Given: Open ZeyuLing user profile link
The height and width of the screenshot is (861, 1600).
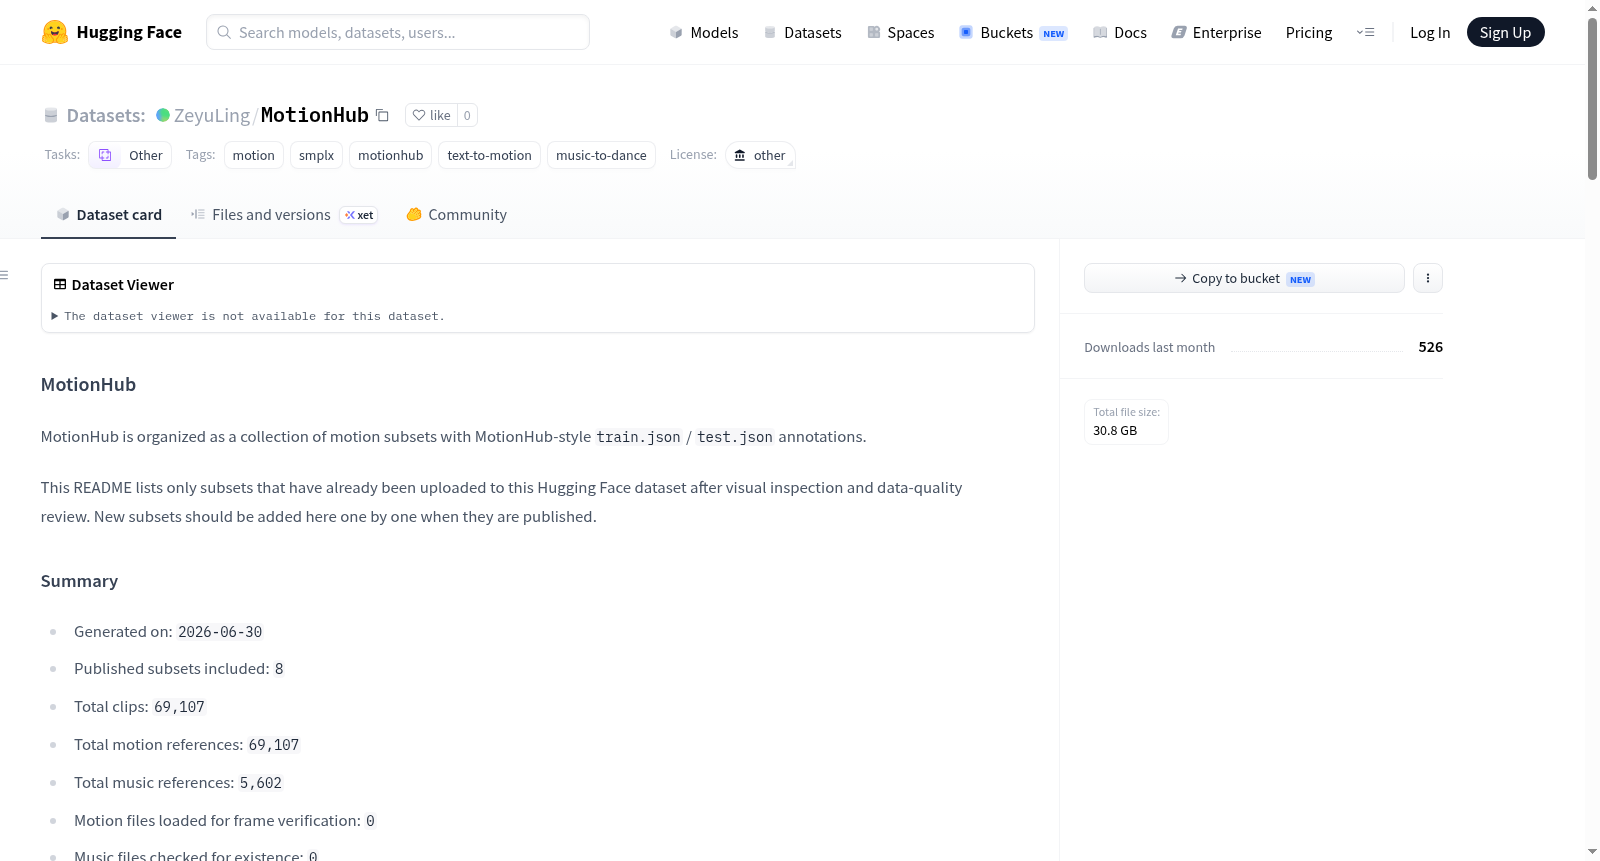Looking at the screenshot, I should (x=212, y=115).
